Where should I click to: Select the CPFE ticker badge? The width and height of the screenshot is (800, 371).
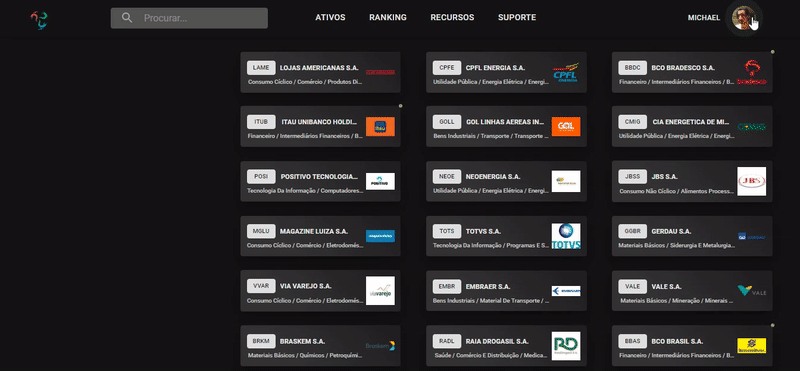(447, 68)
